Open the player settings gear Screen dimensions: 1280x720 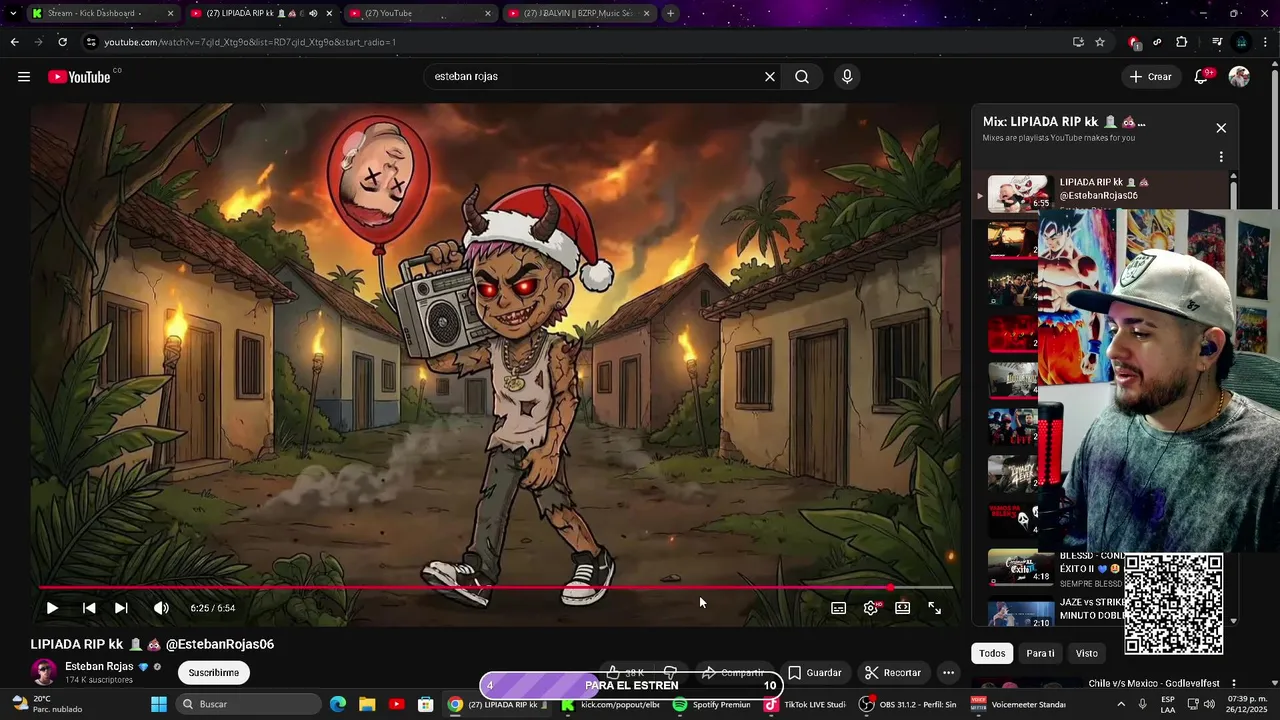871,608
